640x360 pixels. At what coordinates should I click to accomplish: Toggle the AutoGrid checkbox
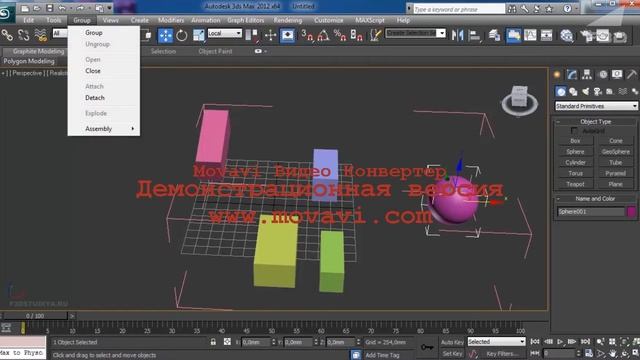pyautogui.click(x=574, y=131)
